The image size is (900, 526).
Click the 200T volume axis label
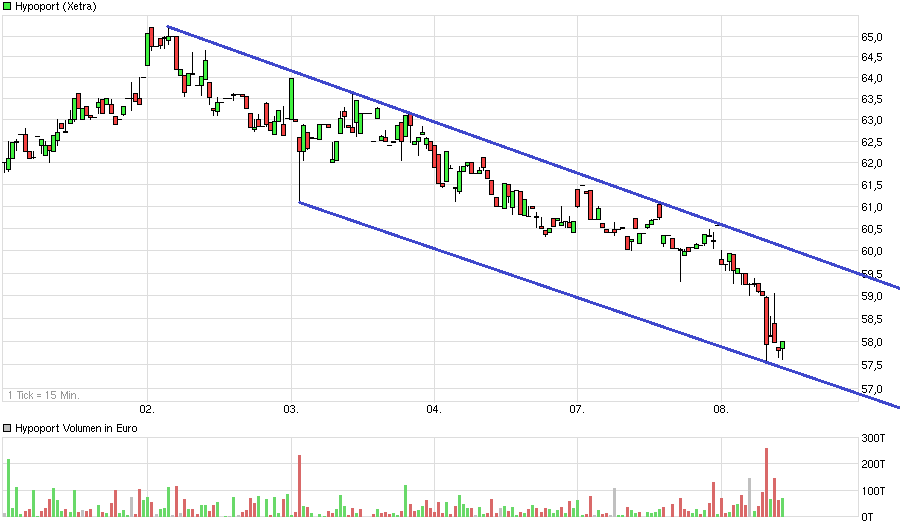tap(874, 464)
